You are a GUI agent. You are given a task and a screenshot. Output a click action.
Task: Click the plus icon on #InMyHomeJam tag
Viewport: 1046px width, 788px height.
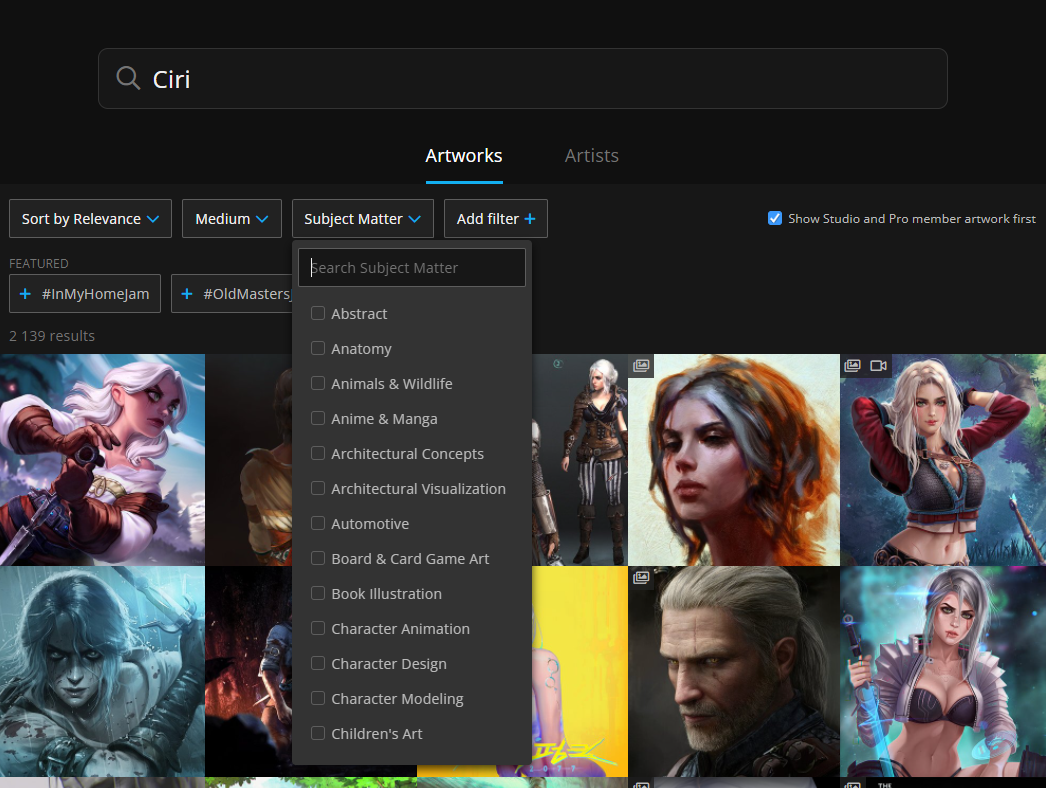[25, 294]
